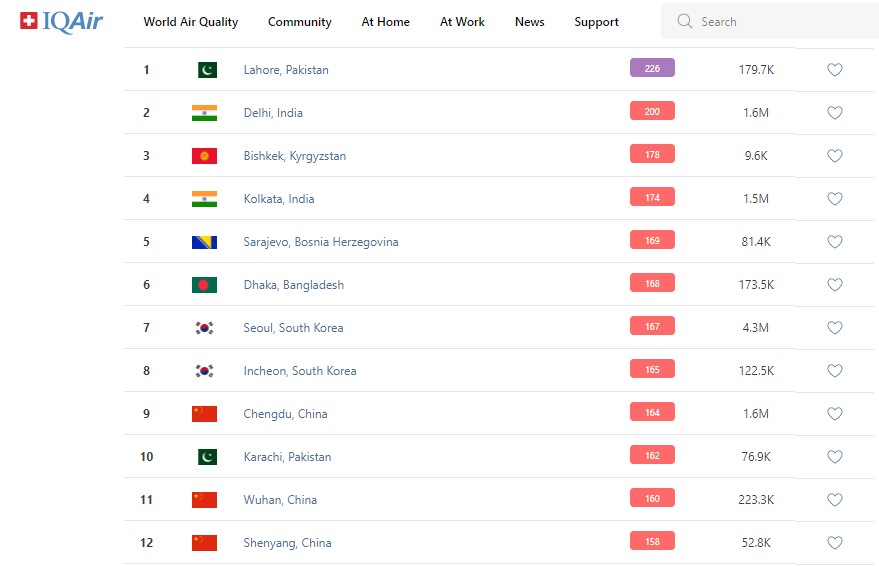The height and width of the screenshot is (566, 879).
Task: Expand the At Work menu
Action: [462, 22]
